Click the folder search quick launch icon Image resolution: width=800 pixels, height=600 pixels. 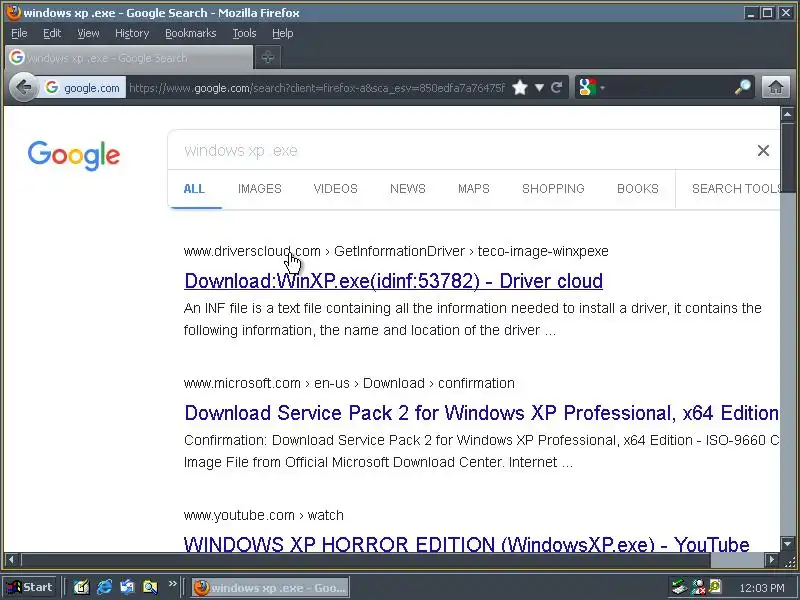(150, 587)
